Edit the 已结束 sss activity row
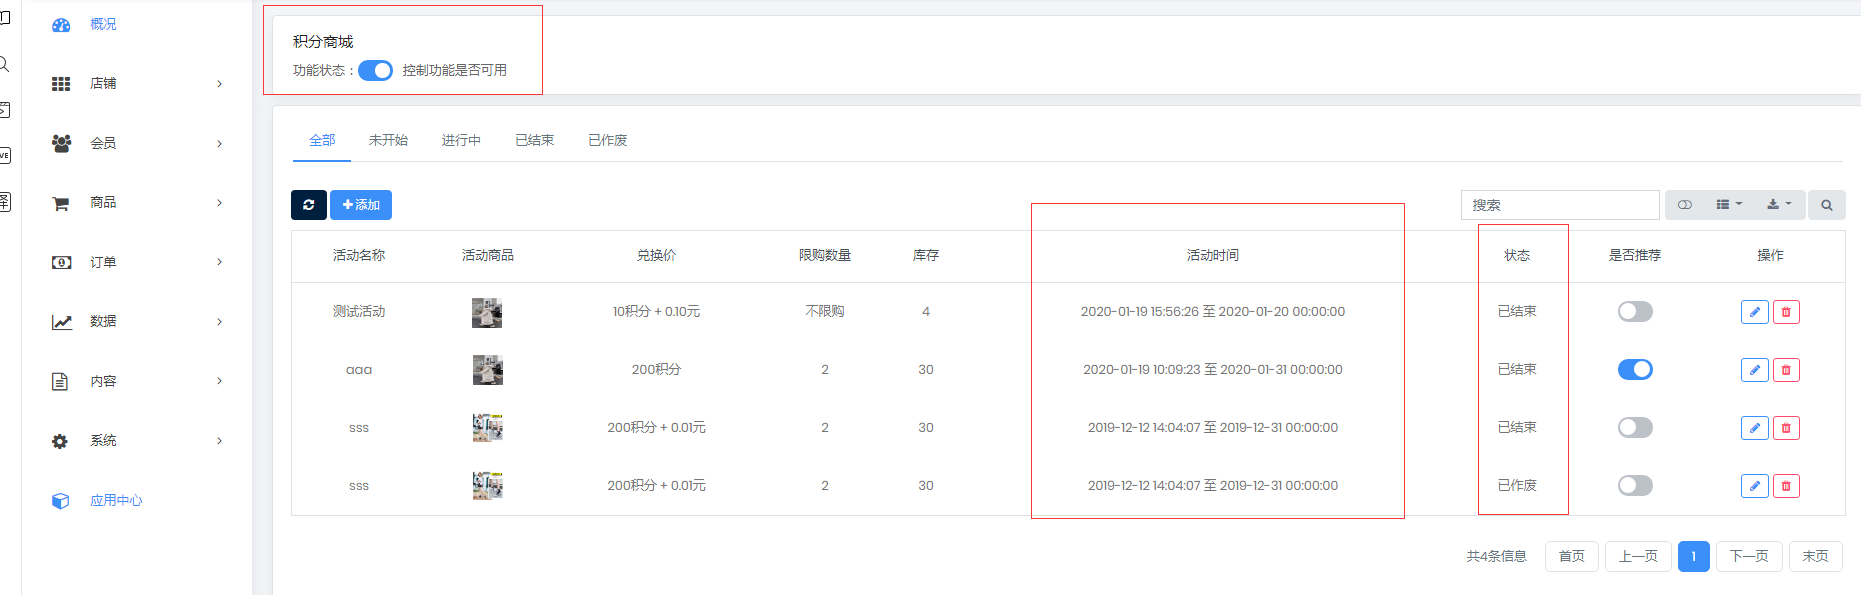 click(x=1755, y=428)
